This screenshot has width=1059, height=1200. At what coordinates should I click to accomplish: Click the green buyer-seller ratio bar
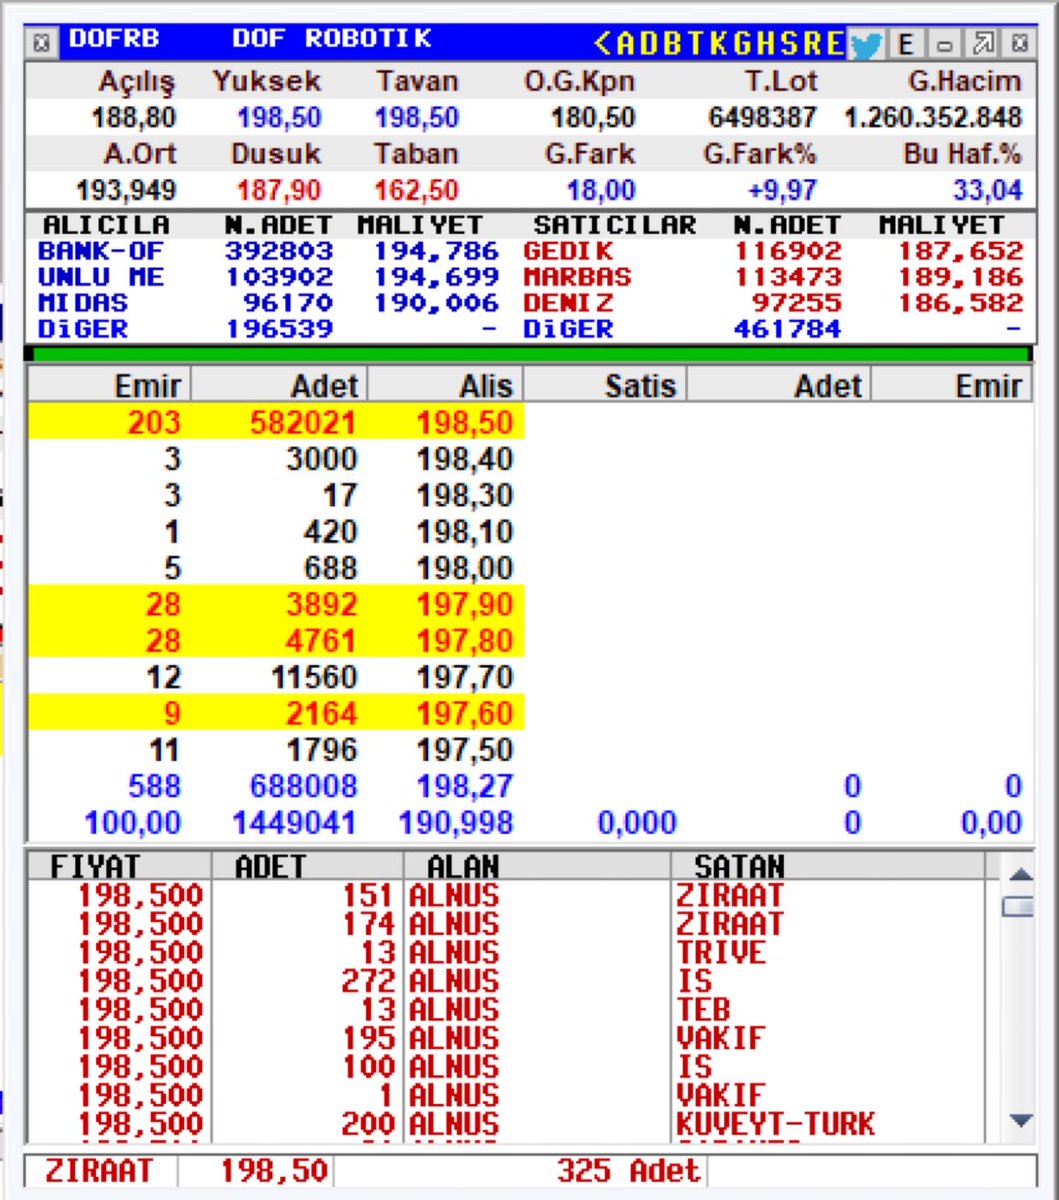tap(530, 354)
